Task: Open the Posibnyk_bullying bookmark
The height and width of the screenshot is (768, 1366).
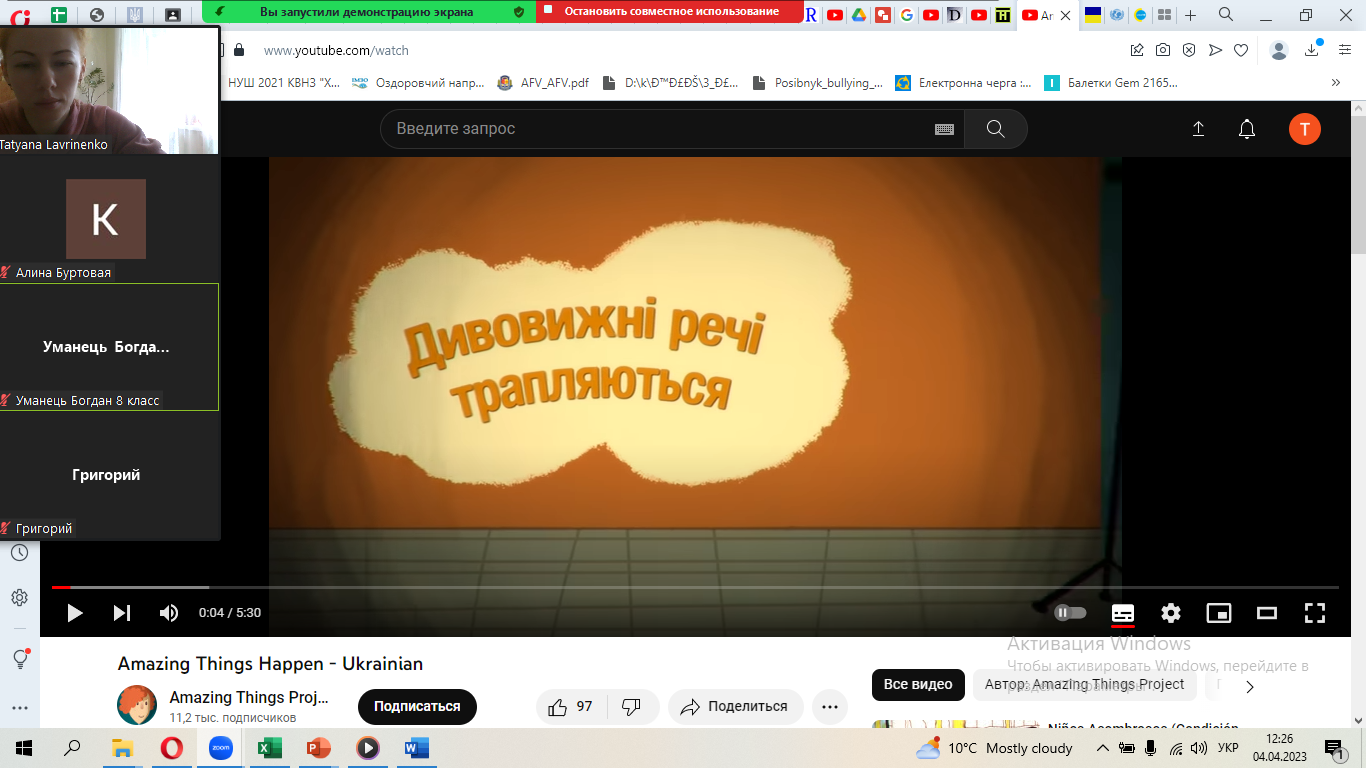Action: click(x=818, y=83)
